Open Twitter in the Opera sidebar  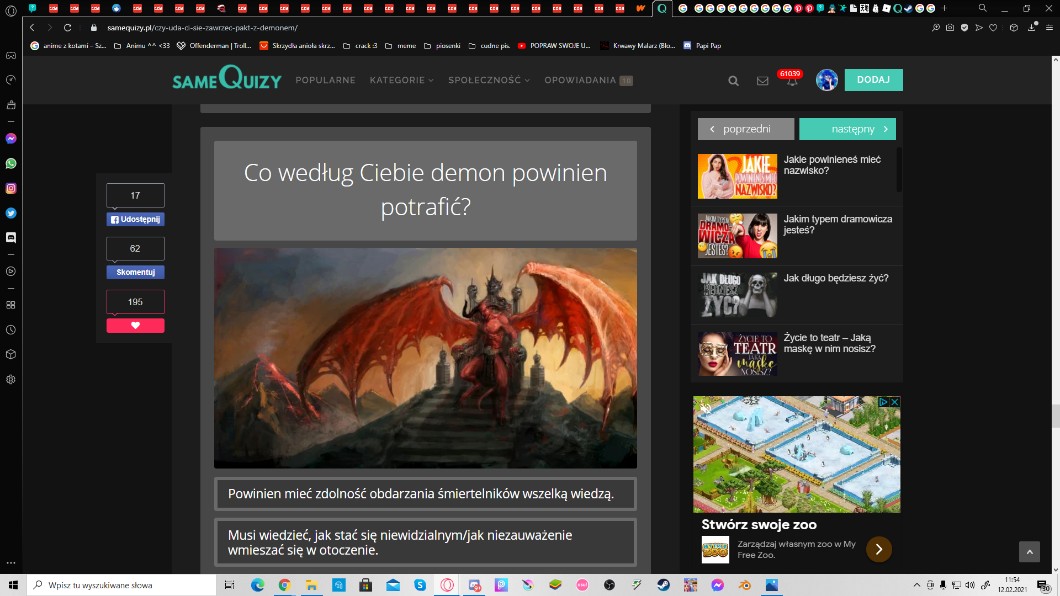coord(11,213)
